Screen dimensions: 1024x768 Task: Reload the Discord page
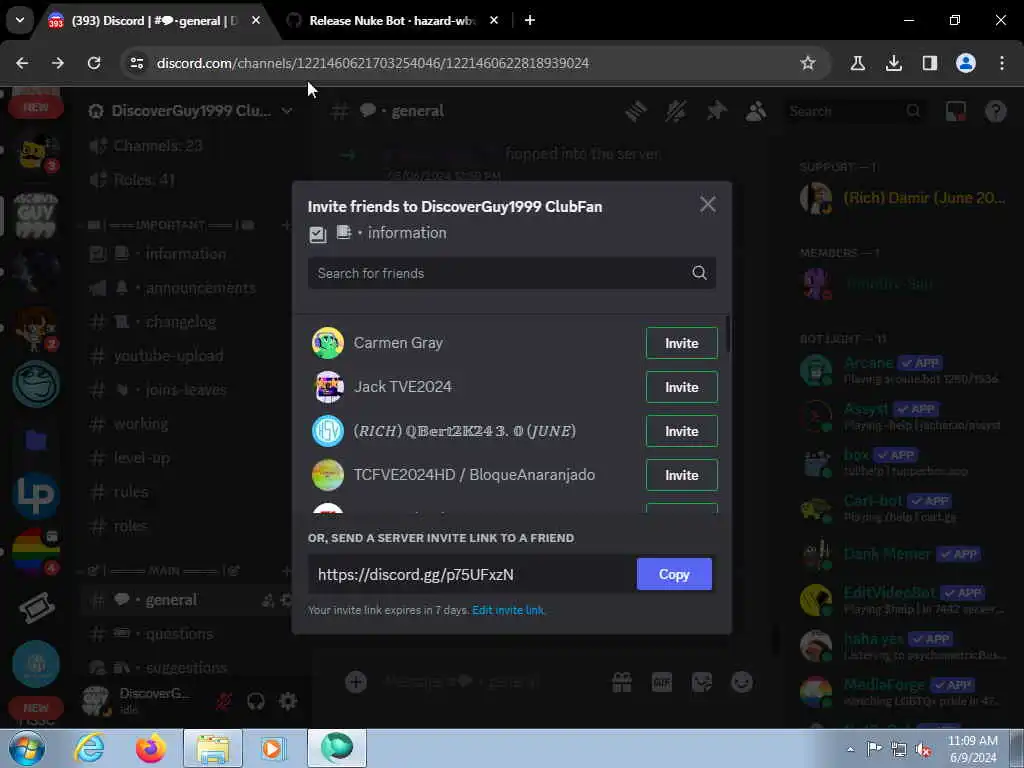click(94, 63)
